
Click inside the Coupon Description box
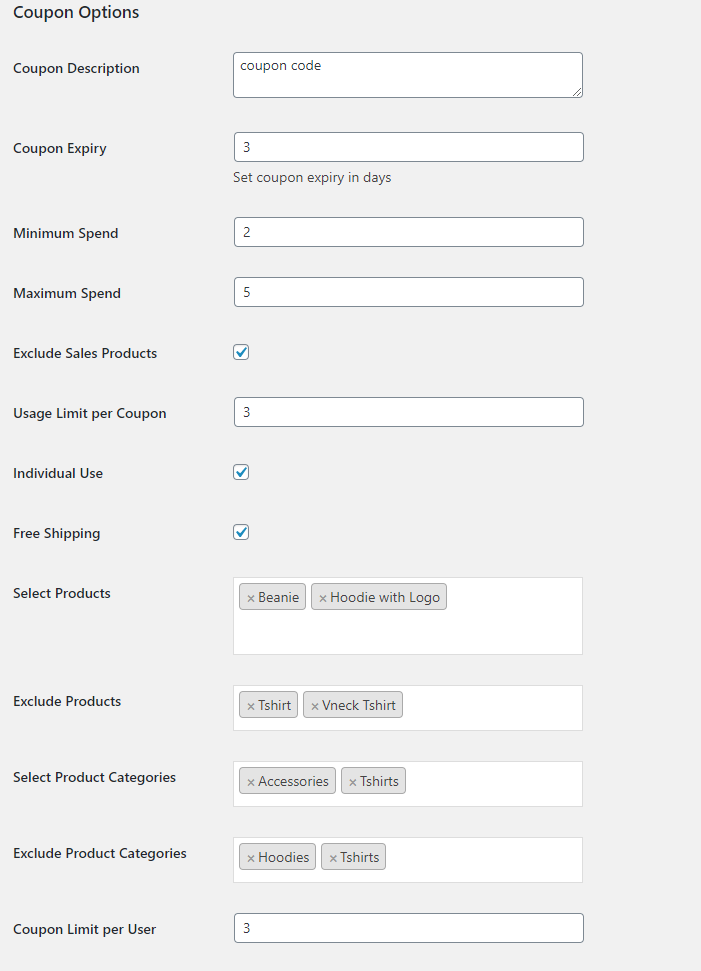(x=407, y=75)
